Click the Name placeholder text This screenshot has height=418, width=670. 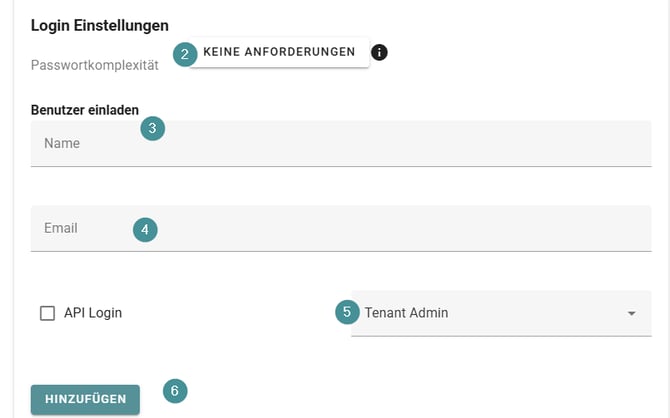pyautogui.click(x=62, y=144)
